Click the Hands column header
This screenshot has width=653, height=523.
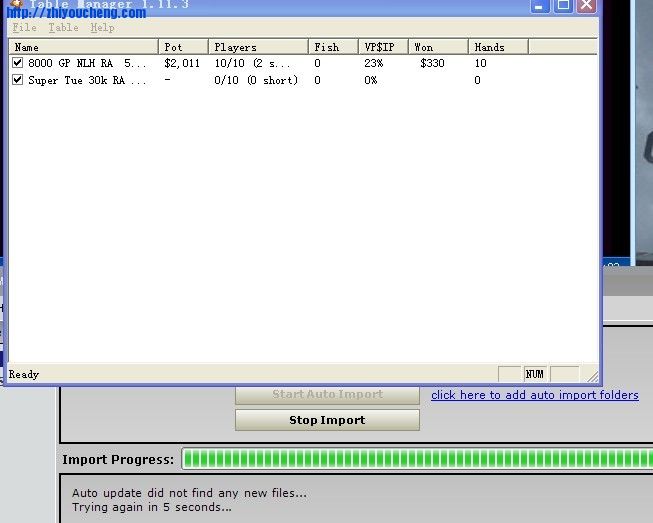pyautogui.click(x=497, y=47)
